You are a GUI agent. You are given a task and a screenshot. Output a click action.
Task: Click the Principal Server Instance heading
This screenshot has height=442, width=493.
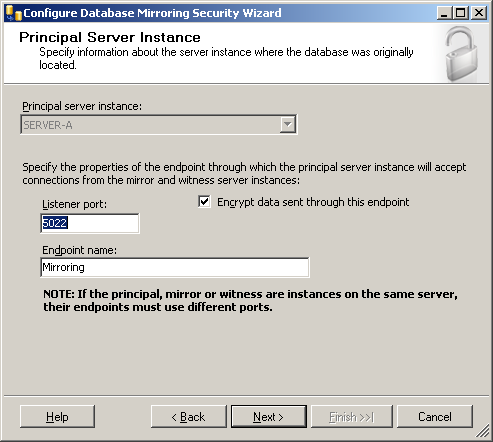click(x=110, y=37)
